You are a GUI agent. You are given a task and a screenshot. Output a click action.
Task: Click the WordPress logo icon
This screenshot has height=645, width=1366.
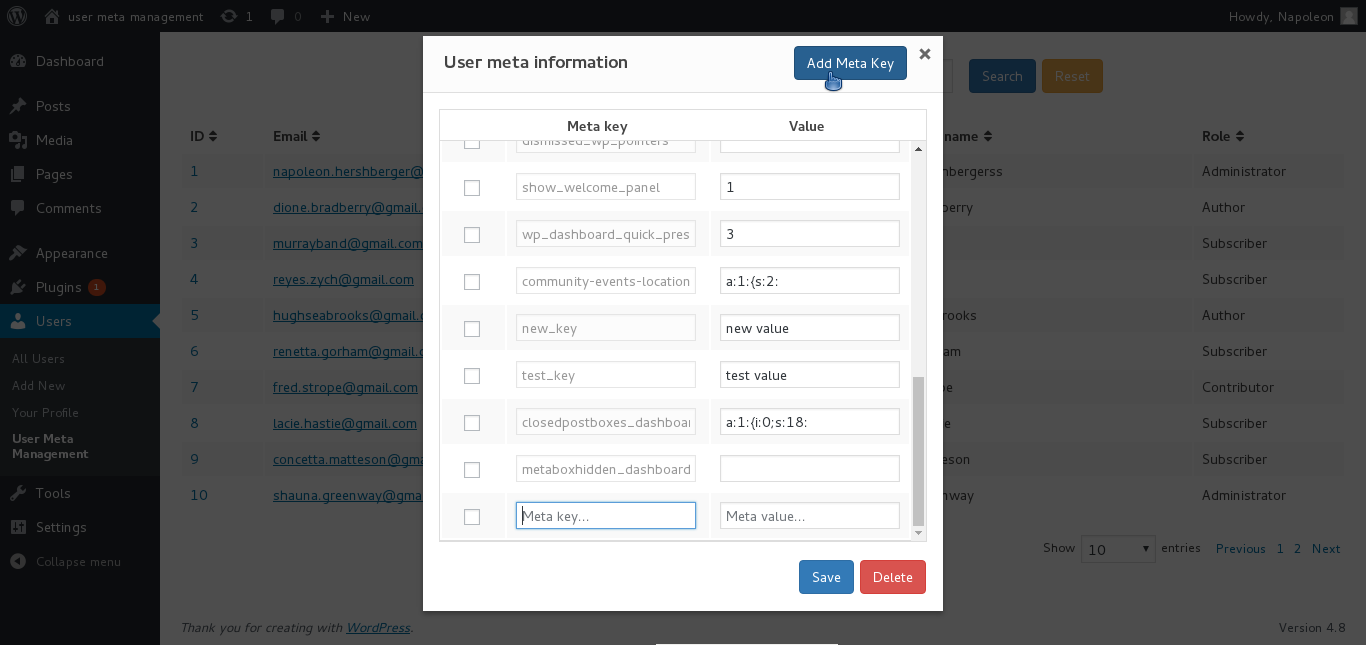(x=19, y=16)
